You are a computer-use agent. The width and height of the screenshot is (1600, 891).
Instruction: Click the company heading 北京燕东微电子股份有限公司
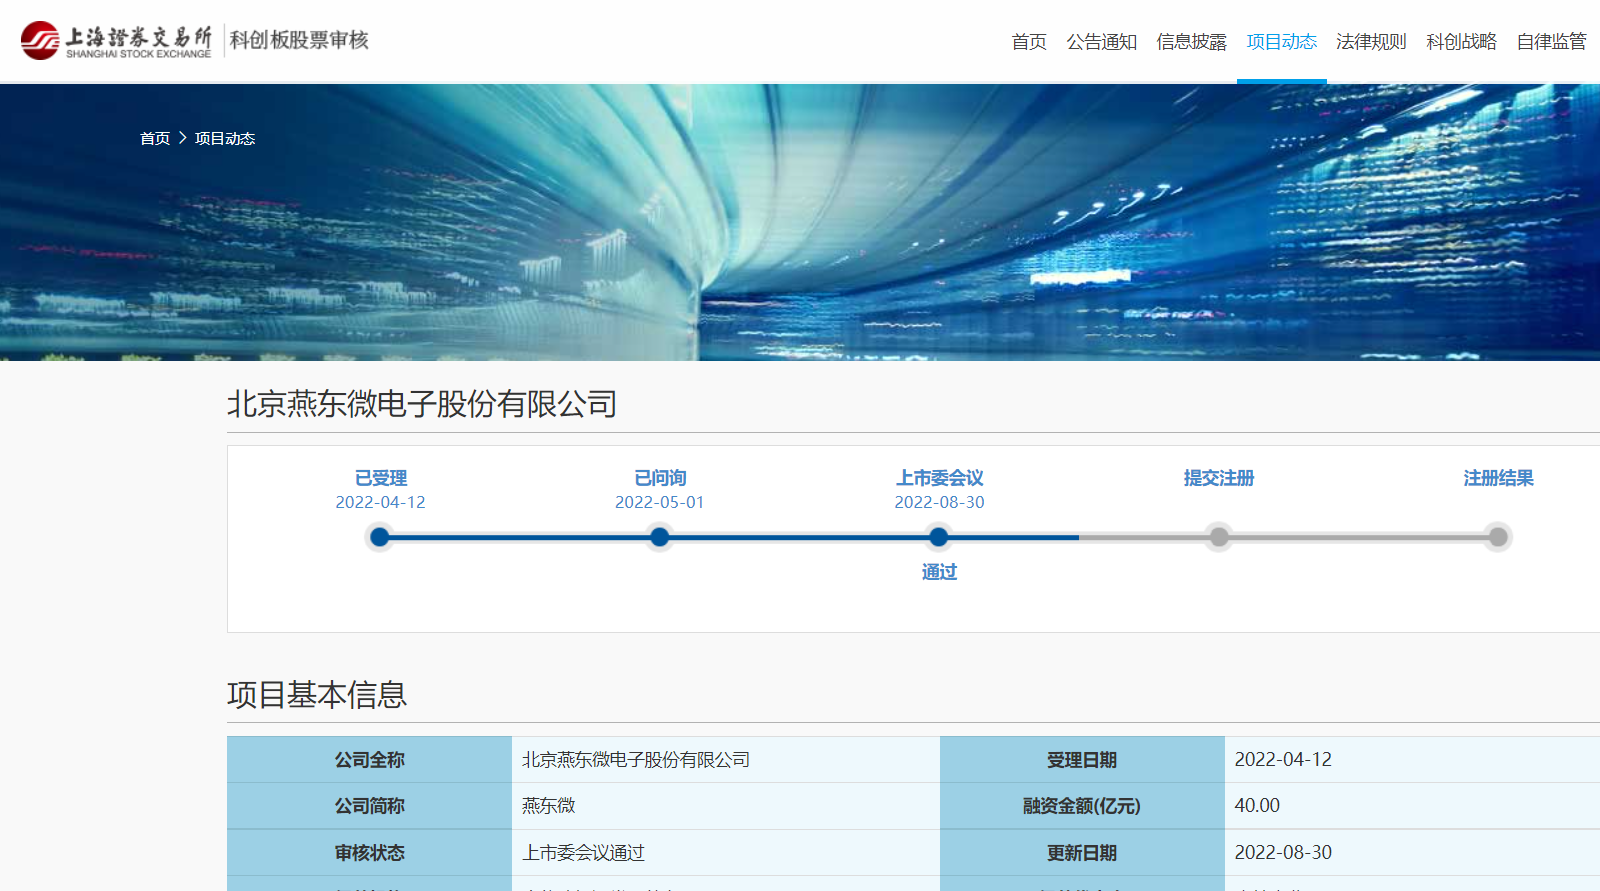pyautogui.click(x=422, y=404)
